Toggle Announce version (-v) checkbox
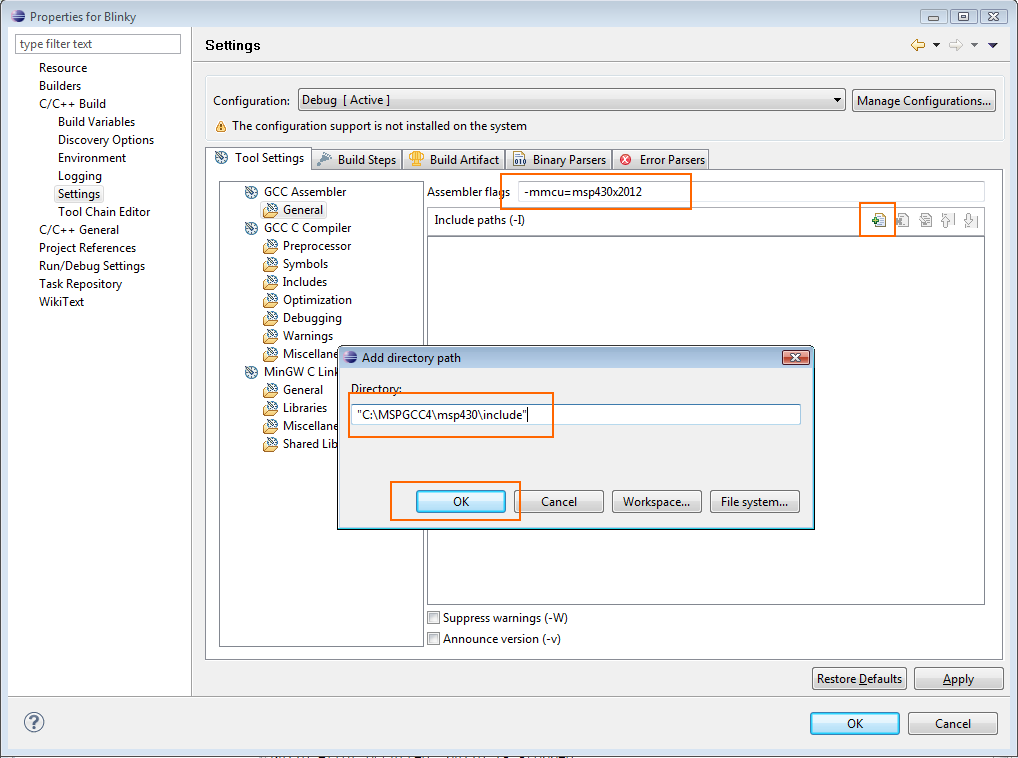The height and width of the screenshot is (758, 1018). click(x=434, y=639)
